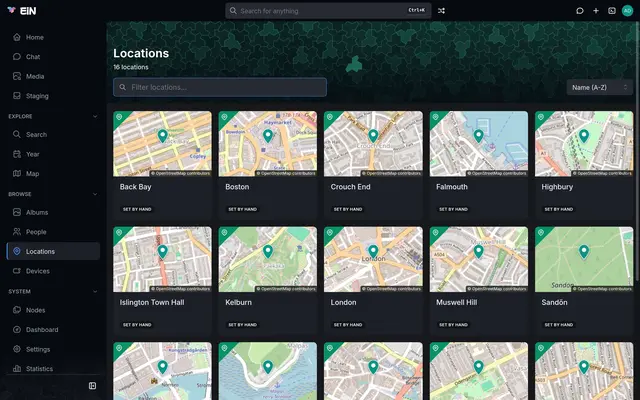Image resolution: width=640 pixels, height=400 pixels.
Task: Open People from the sidebar
Action: pyautogui.click(x=53, y=232)
